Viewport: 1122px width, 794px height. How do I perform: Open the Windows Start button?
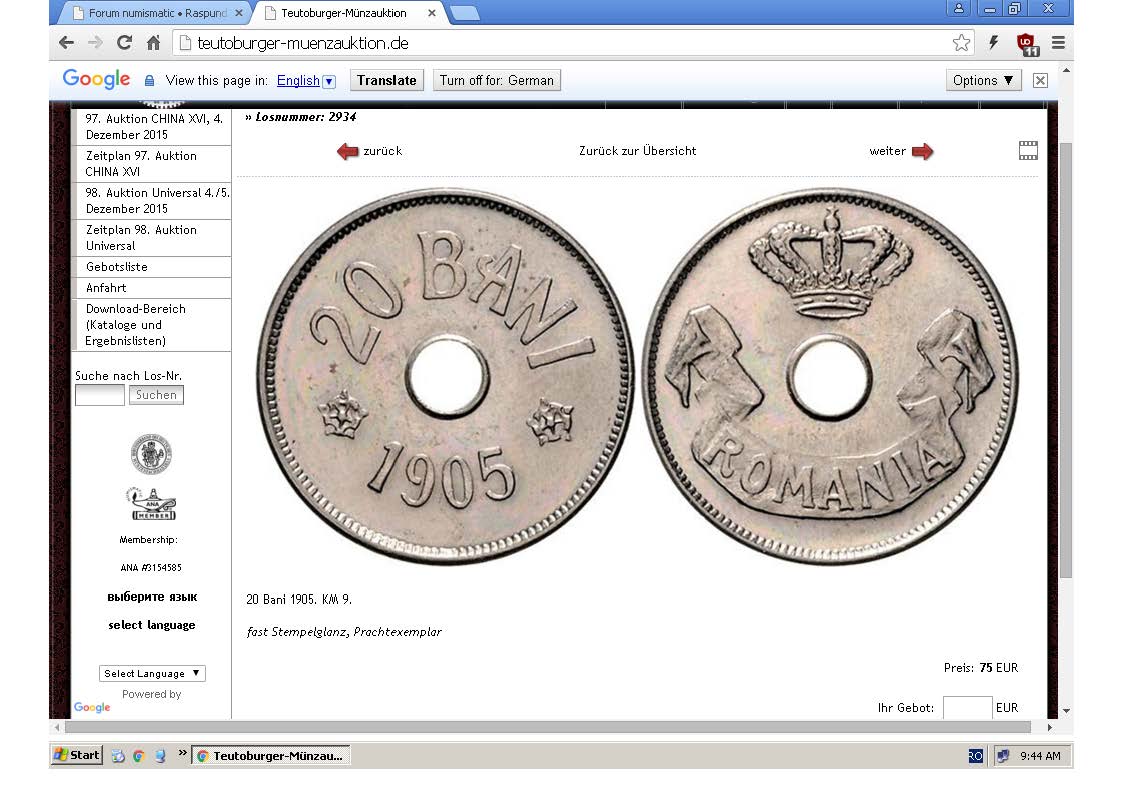78,755
